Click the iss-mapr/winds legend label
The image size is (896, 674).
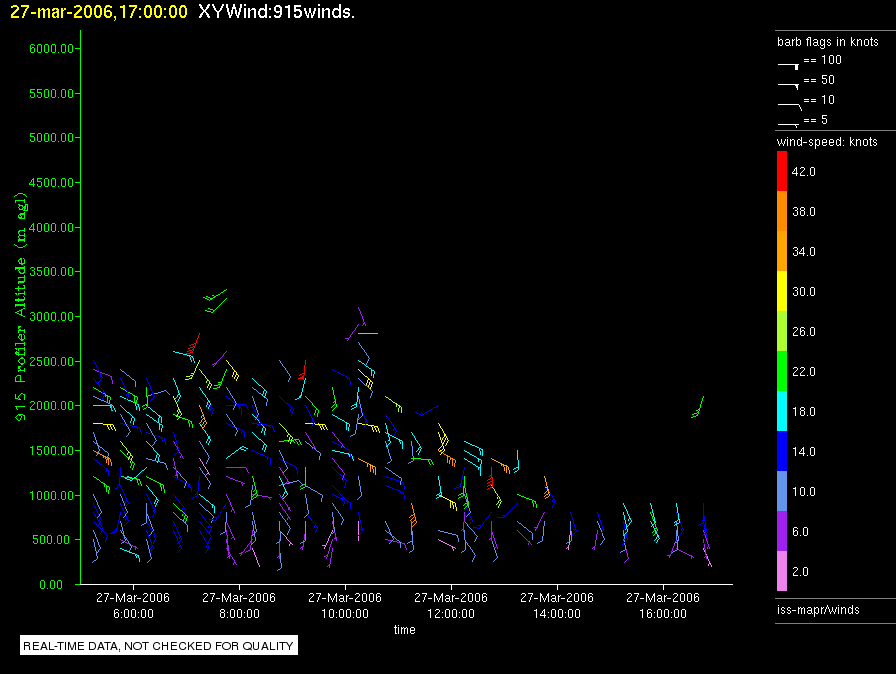(817, 609)
